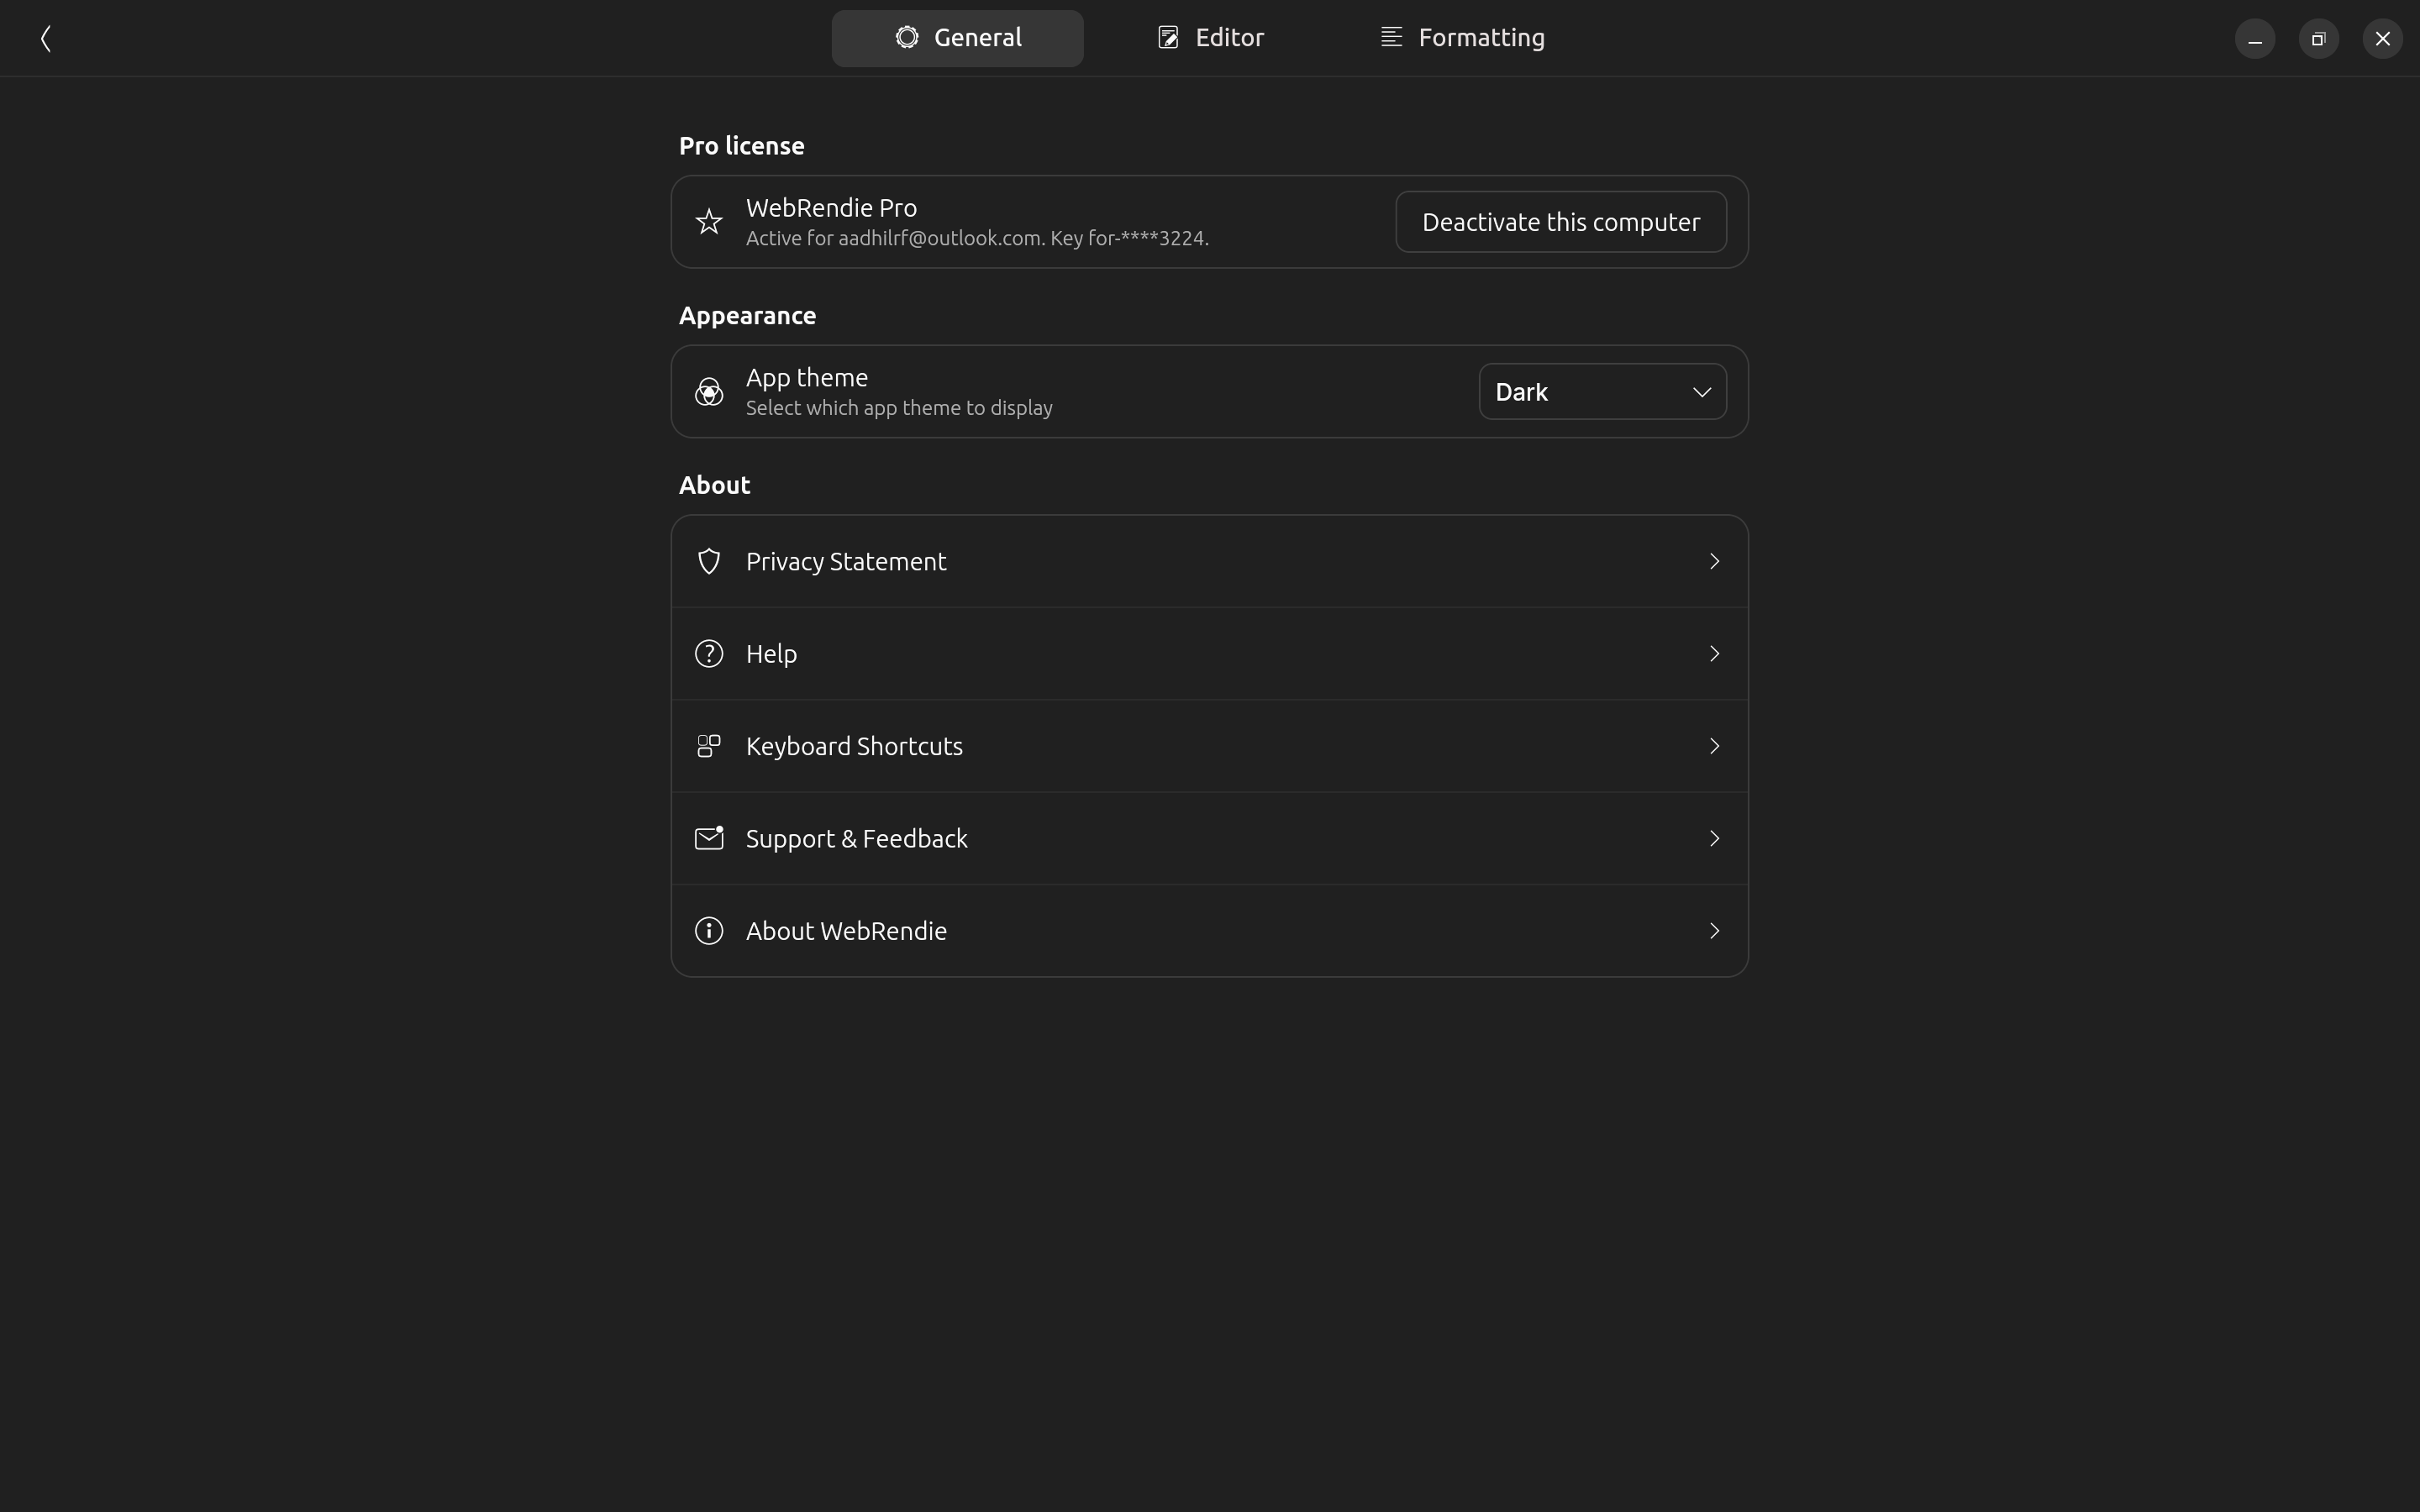Maximize the settings window
The height and width of the screenshot is (1512, 2420).
point(2319,39)
